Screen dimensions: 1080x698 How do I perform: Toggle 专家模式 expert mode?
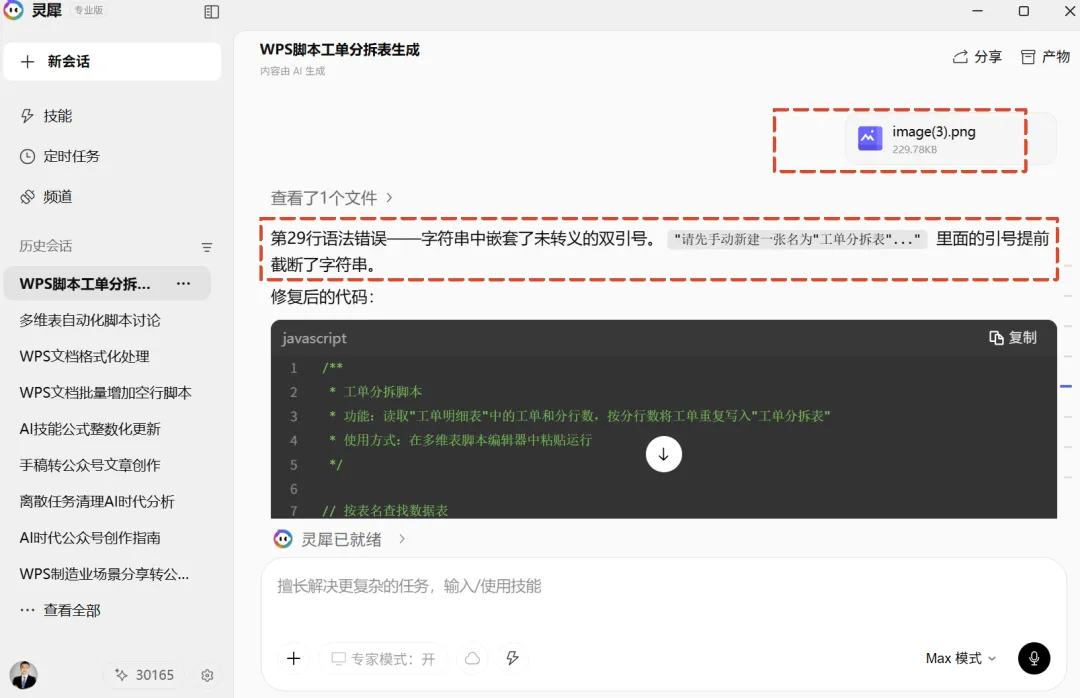coord(383,659)
